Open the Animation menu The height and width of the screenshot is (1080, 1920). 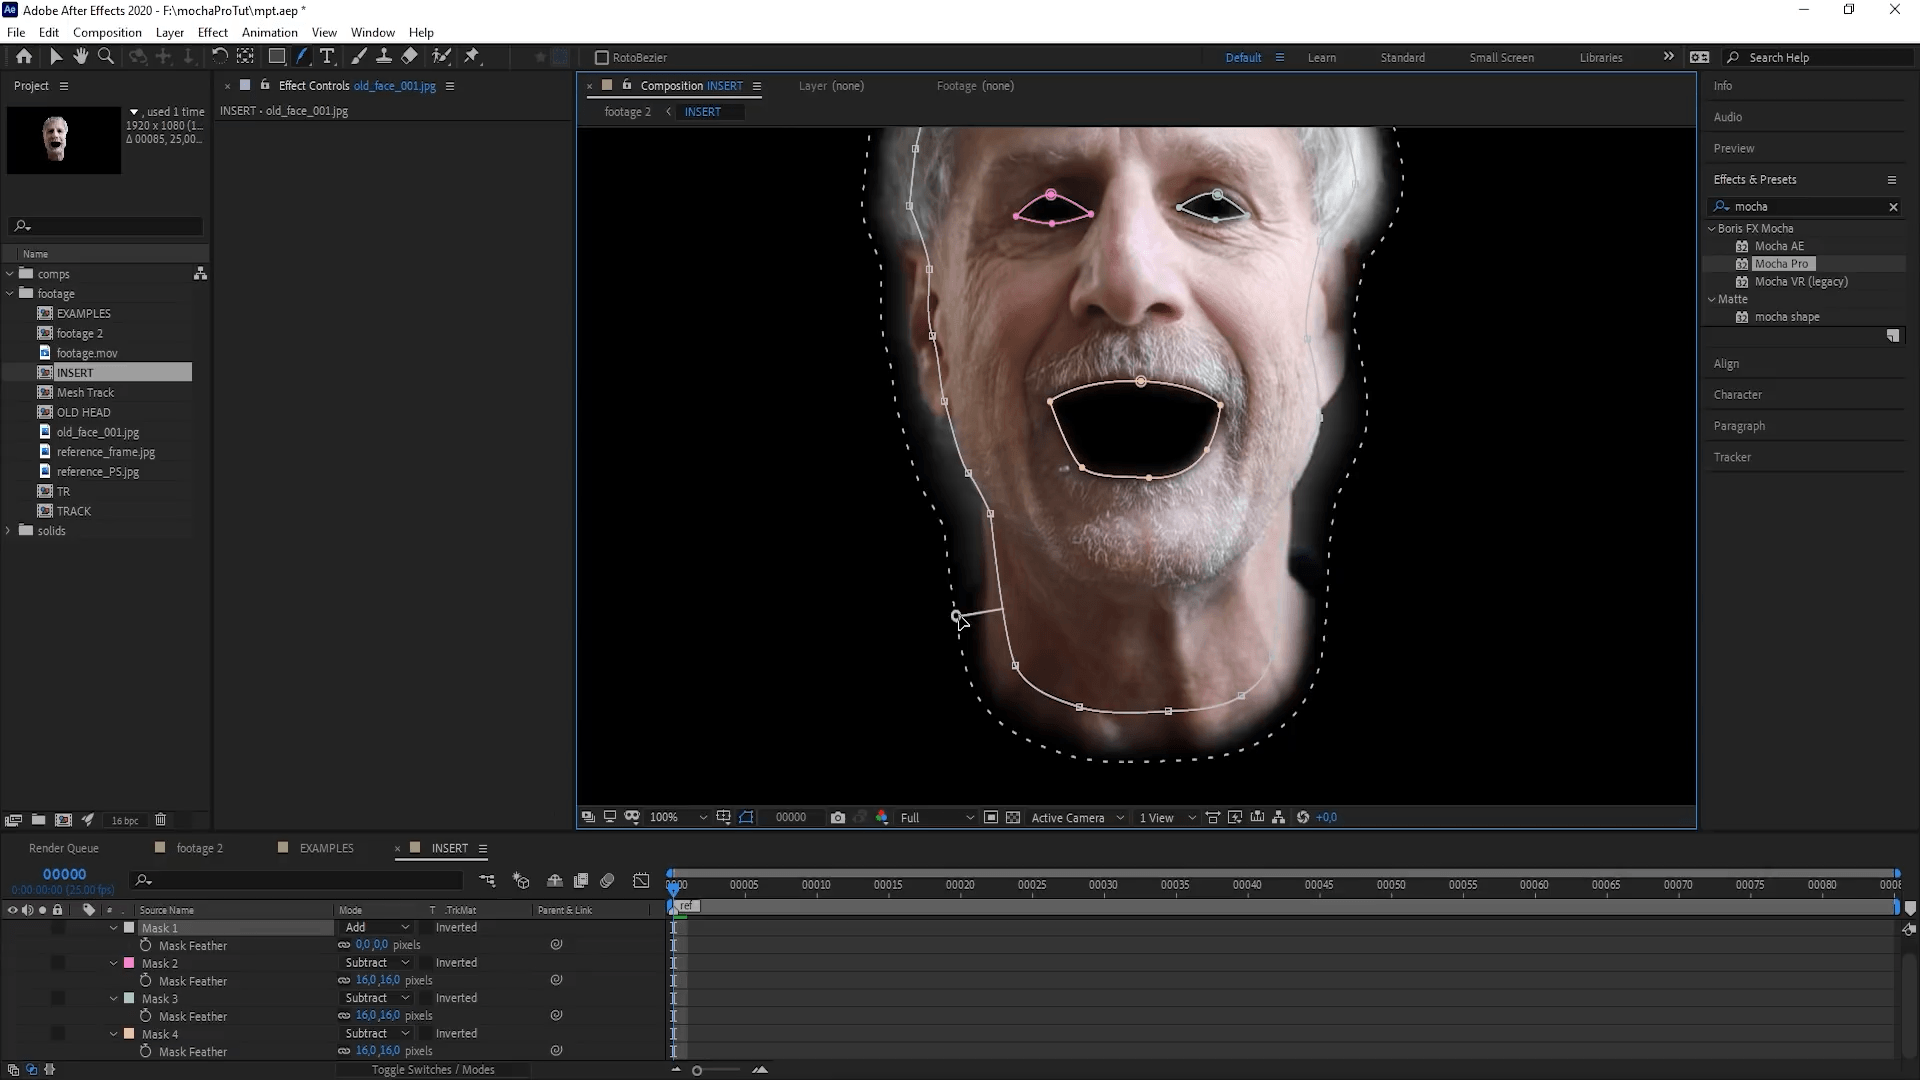tap(270, 32)
